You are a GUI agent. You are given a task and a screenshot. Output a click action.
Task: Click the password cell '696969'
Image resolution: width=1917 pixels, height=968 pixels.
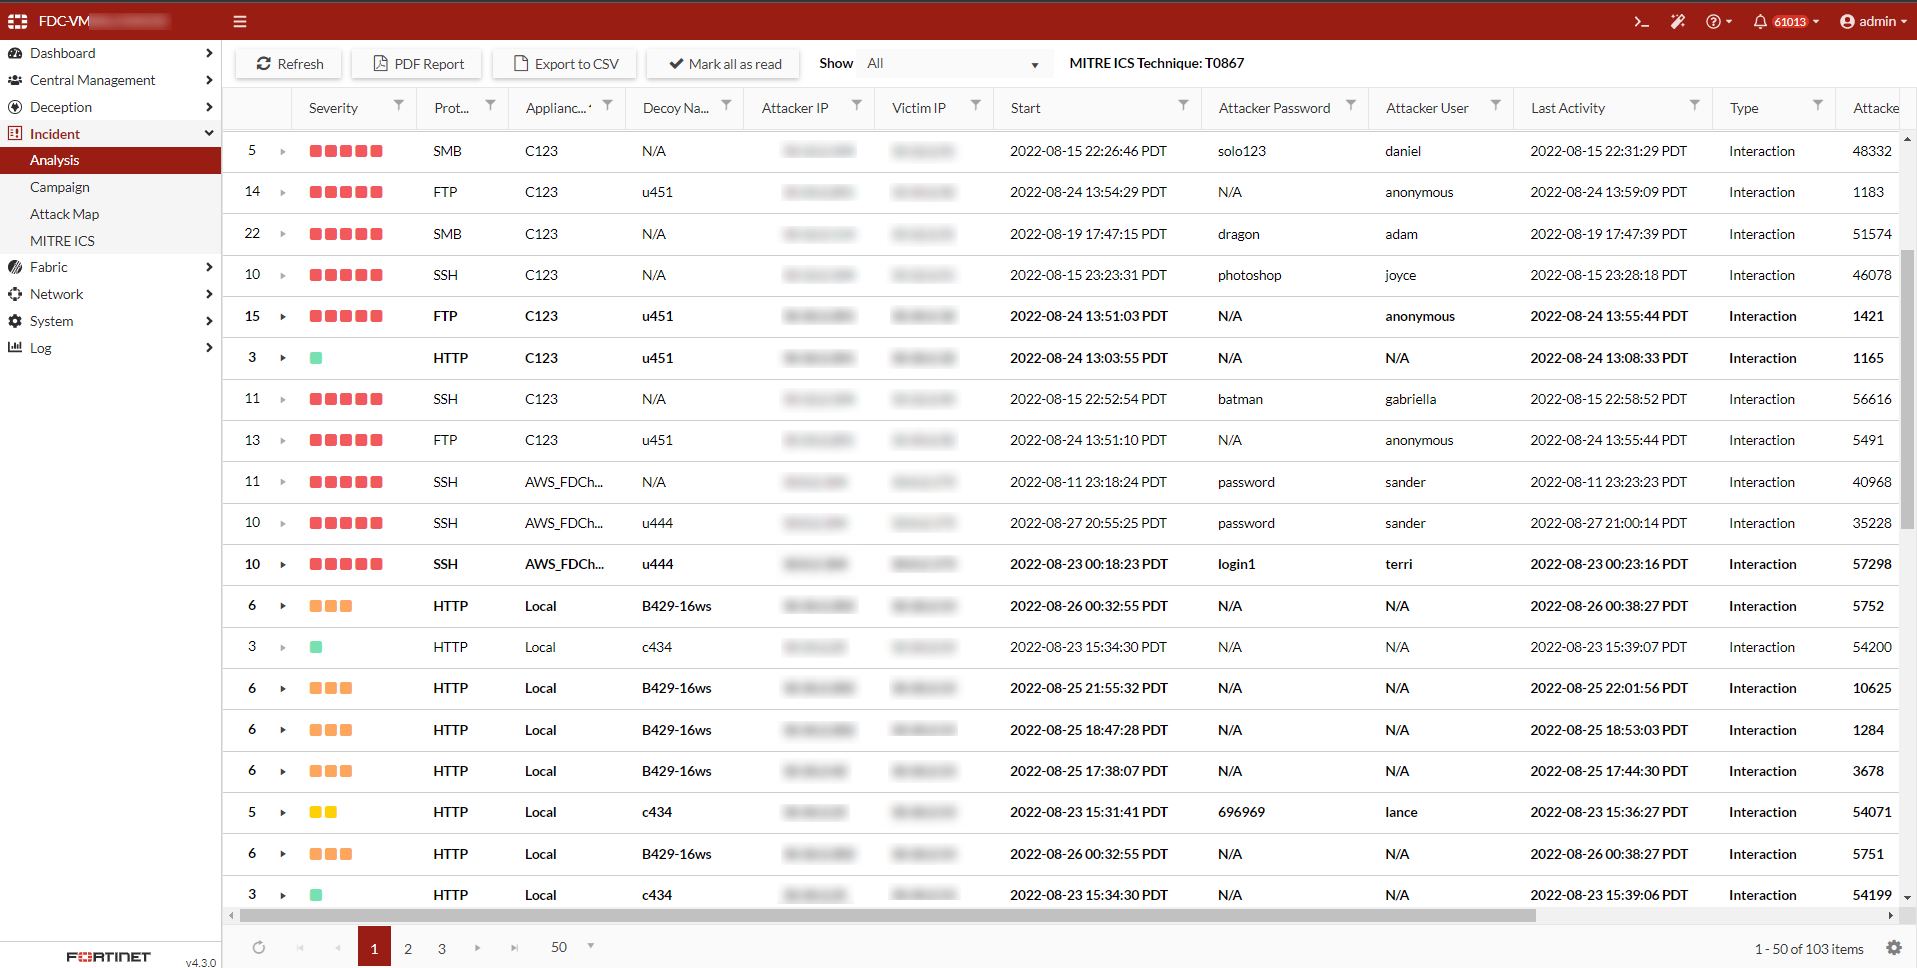click(x=1241, y=813)
